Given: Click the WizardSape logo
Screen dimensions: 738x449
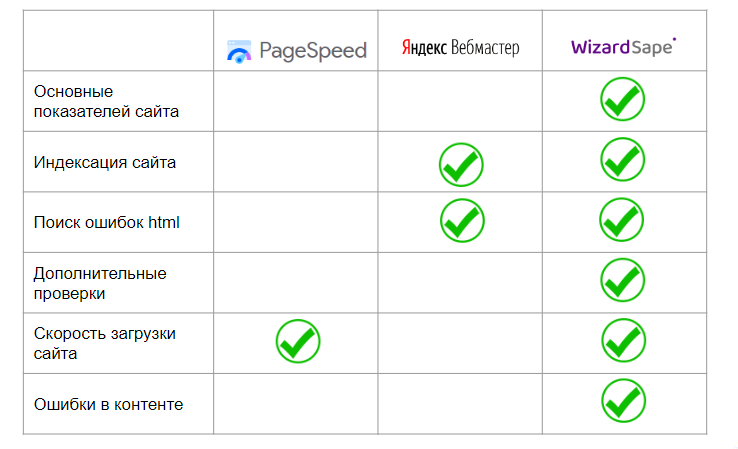Looking at the screenshot, I should (624, 47).
